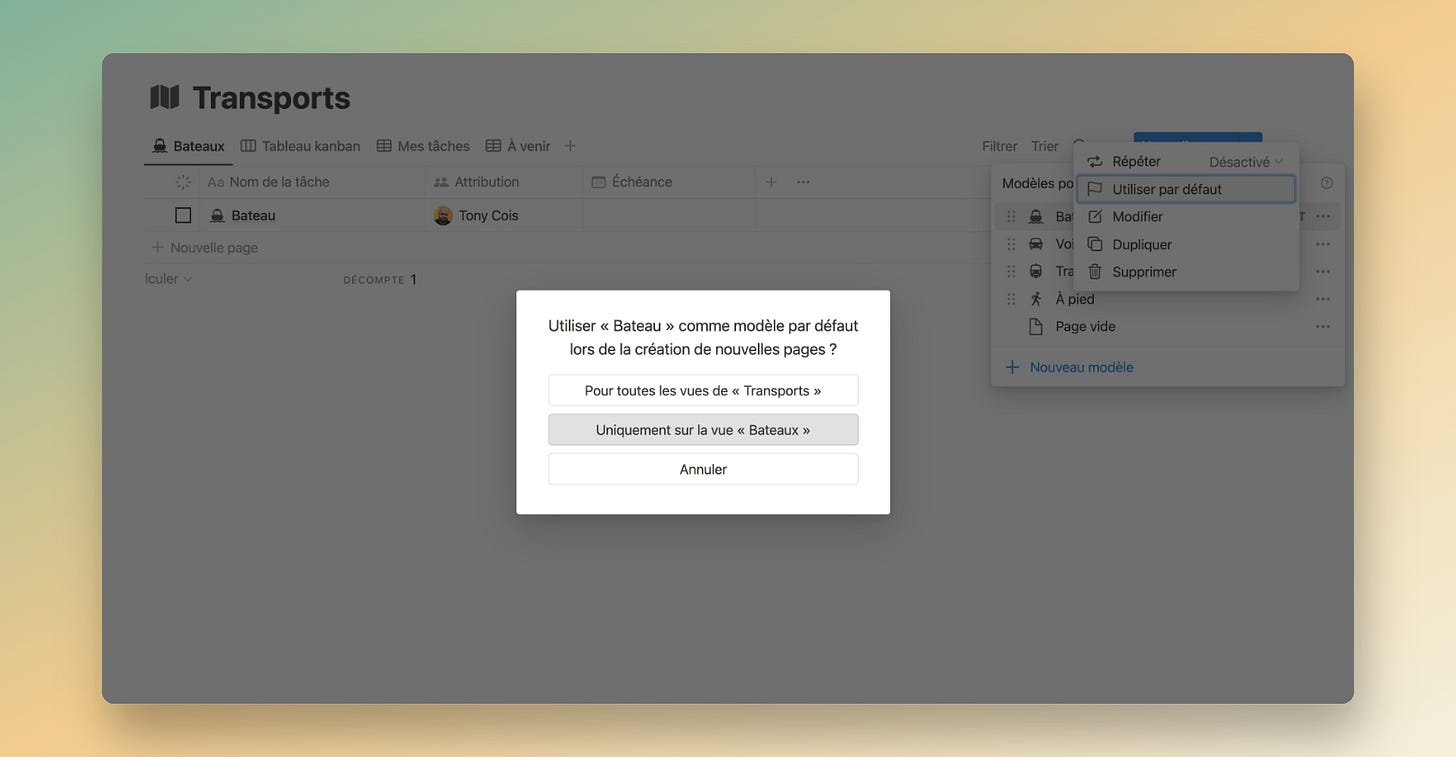Click drag handle of the car template row
The image size is (1456, 757).
(x=1011, y=244)
